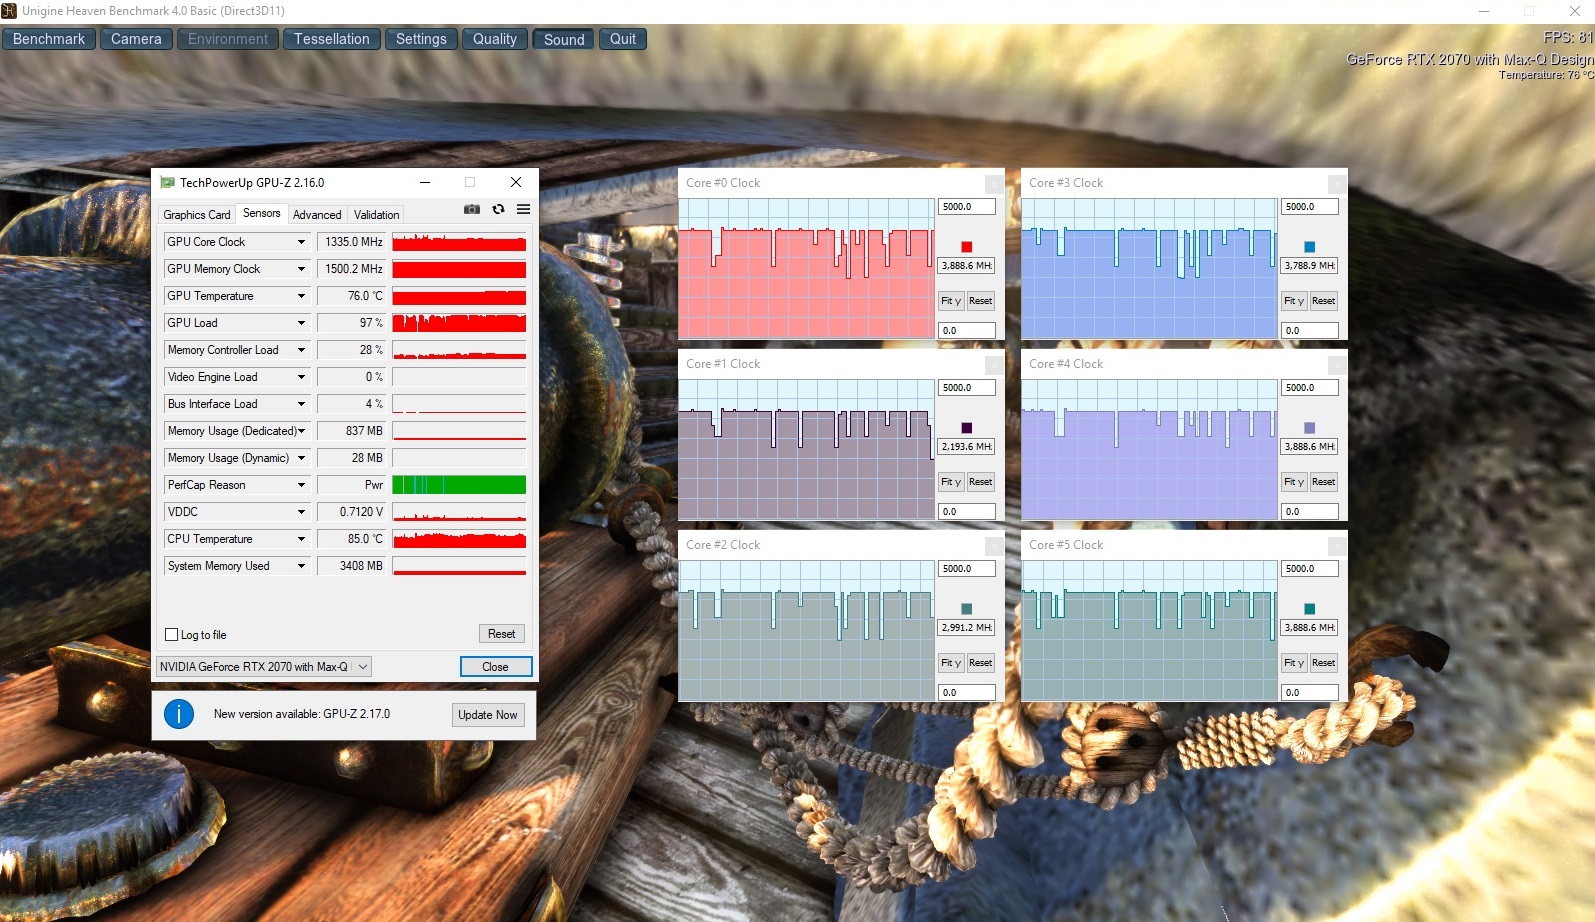Expand the VDDC sensor dropdown

(x=301, y=512)
